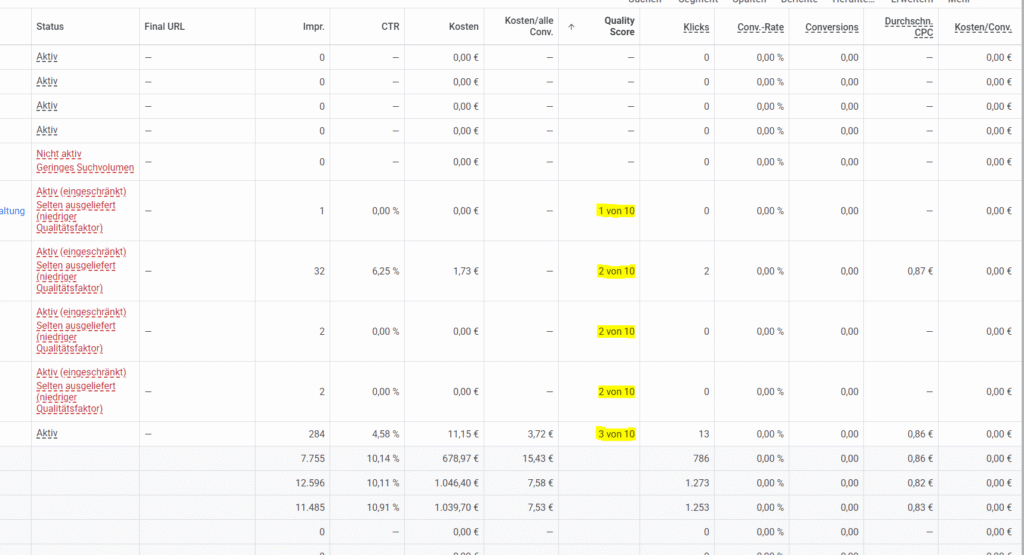
Task: Click the 7,58 € Kosten/alle Conv. value
Action: [541, 483]
